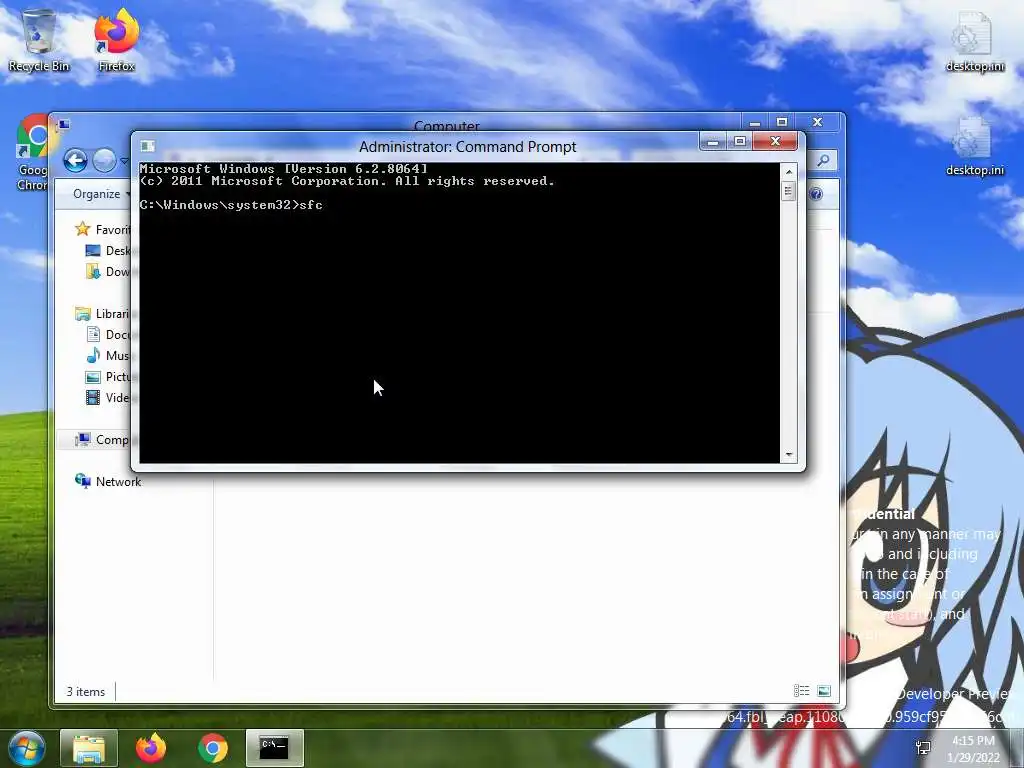The height and width of the screenshot is (768, 1024).
Task: Click the Command Prompt taskbar button
Action: (x=274, y=748)
